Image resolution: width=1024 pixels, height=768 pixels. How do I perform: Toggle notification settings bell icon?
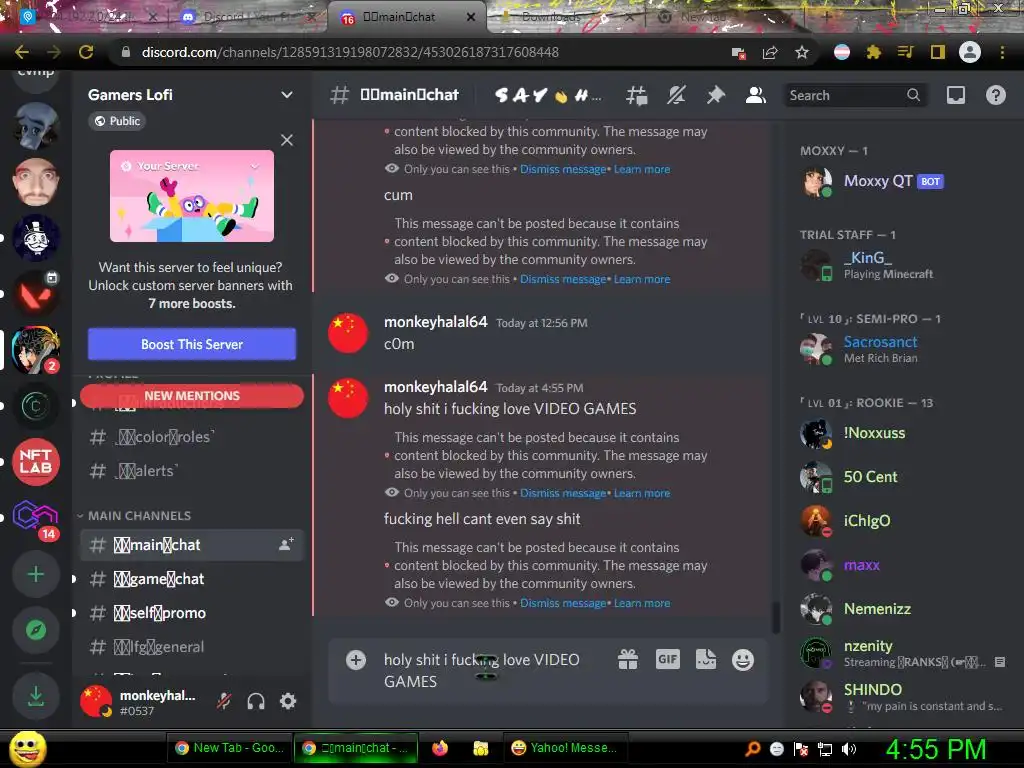point(676,95)
